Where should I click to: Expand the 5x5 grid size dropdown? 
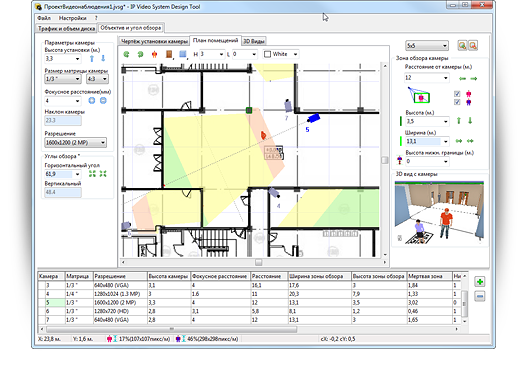(x=427, y=46)
